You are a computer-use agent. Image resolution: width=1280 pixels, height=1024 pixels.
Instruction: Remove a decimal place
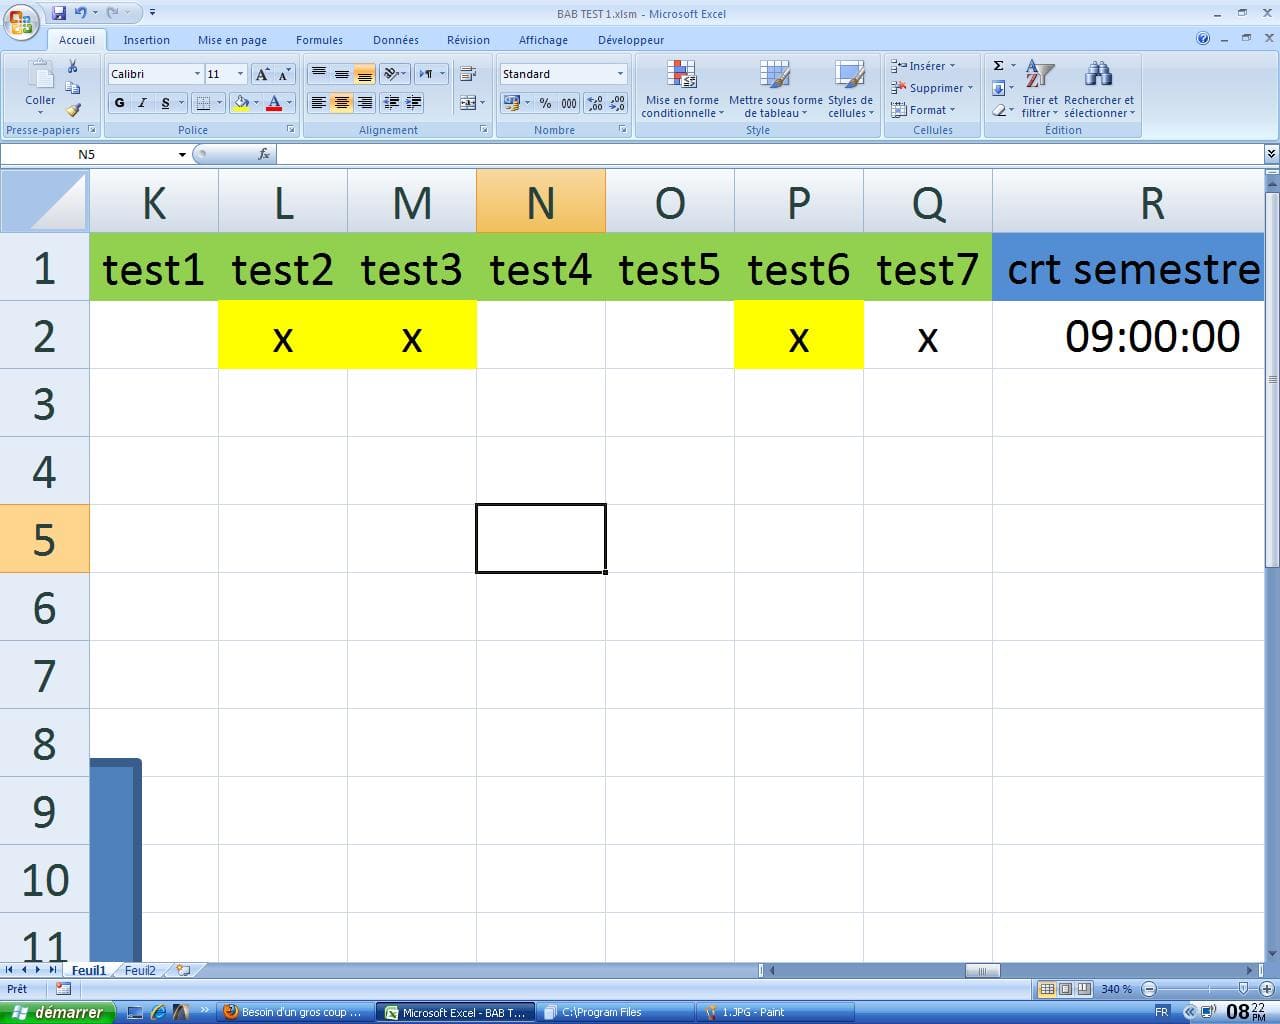coord(617,103)
